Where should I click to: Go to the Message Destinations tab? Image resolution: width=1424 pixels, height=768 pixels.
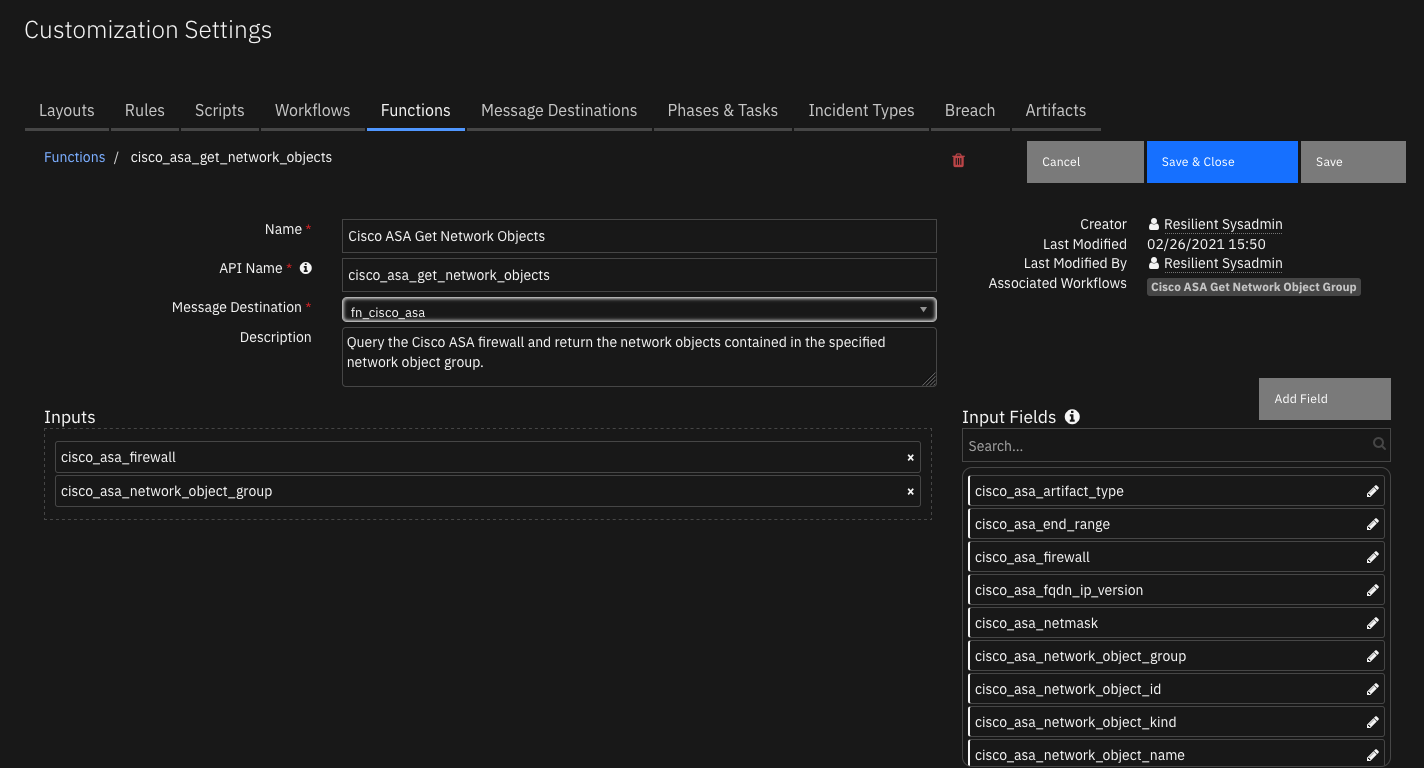click(x=559, y=110)
